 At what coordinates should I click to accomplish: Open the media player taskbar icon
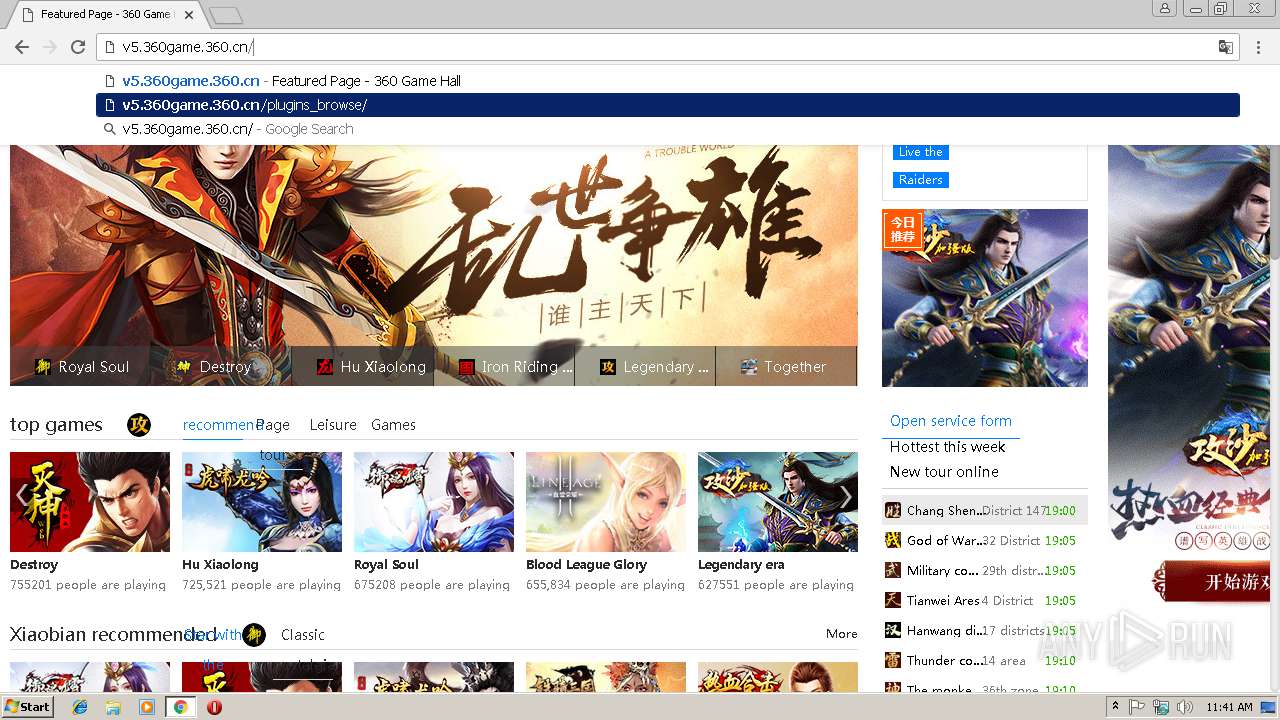[x=147, y=707]
